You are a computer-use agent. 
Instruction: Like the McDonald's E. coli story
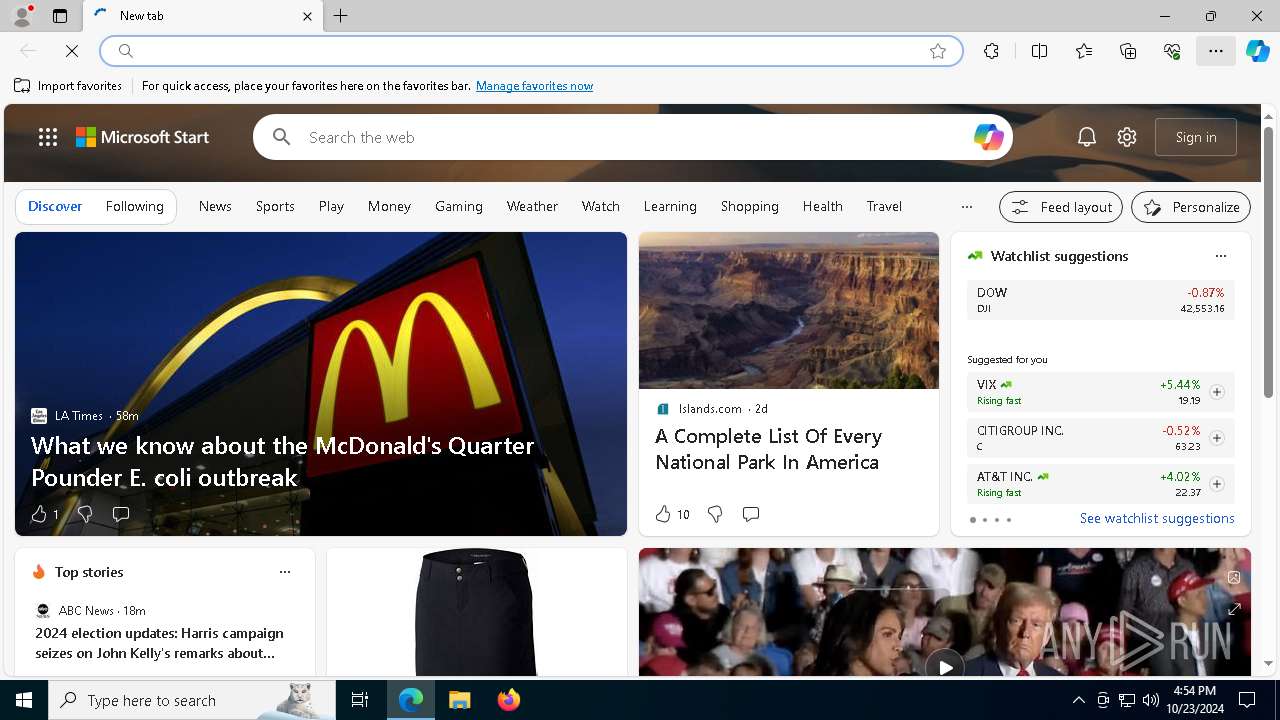tap(44, 514)
